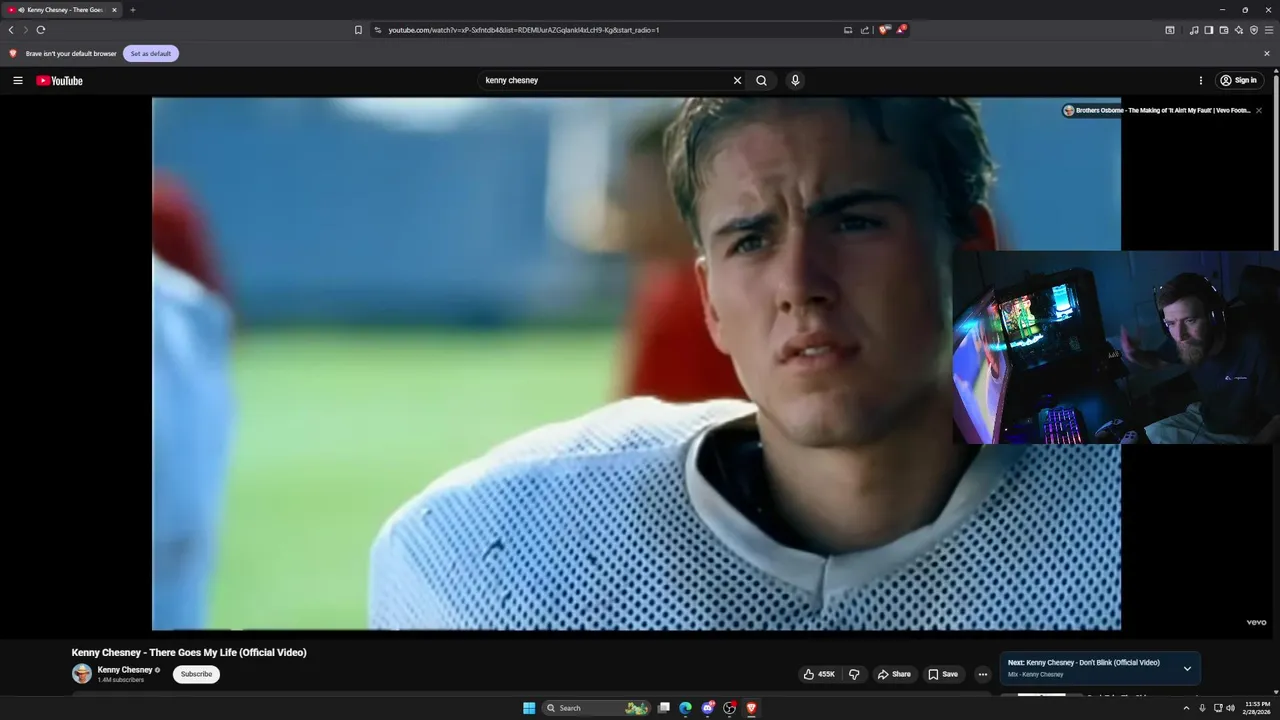1280x720 pixels.
Task: Open Brave Shields lion icon
Action: coord(884,30)
